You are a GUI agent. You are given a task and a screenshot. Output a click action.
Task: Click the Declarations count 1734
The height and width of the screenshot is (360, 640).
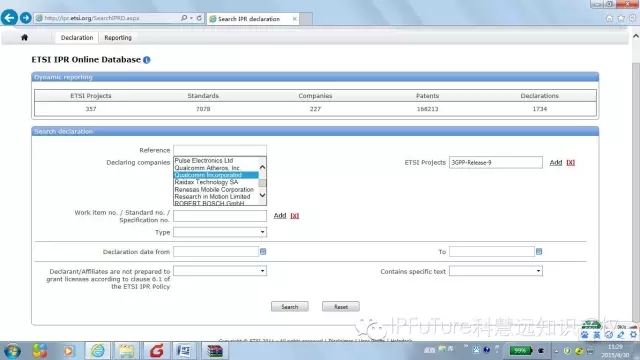539,109
